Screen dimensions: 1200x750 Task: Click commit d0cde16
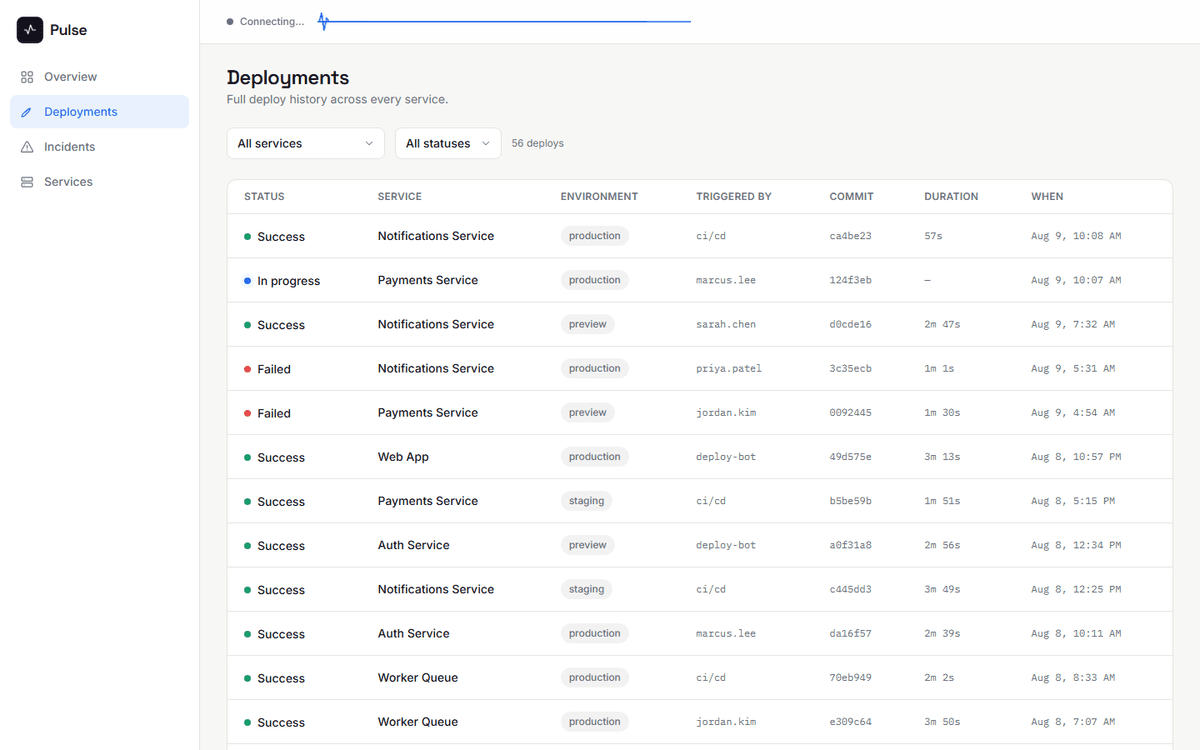point(851,324)
